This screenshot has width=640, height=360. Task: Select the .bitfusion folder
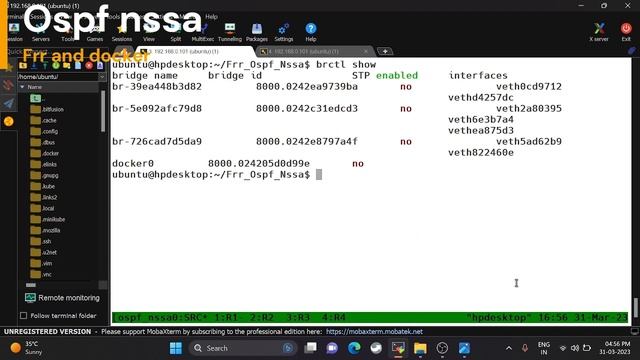coord(47,109)
